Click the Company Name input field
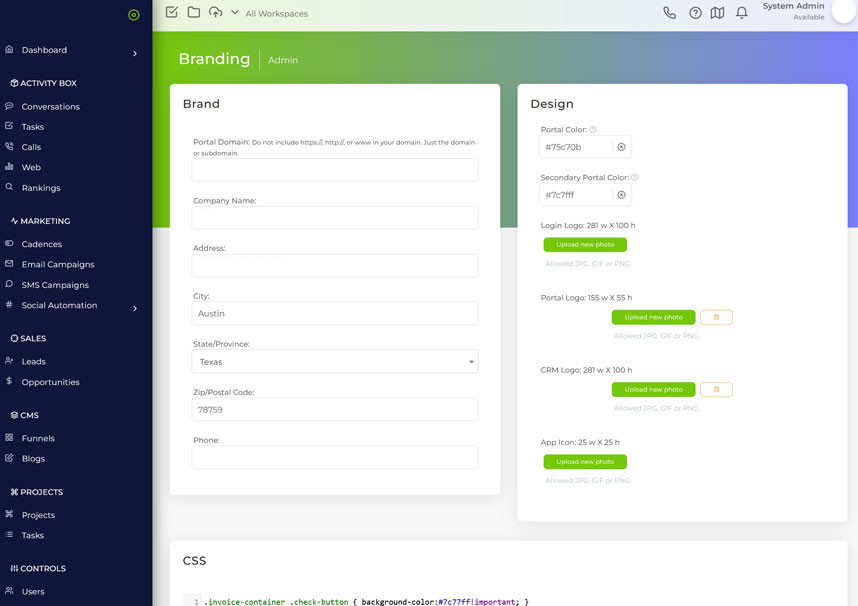The image size is (858, 606). pyautogui.click(x=334, y=218)
